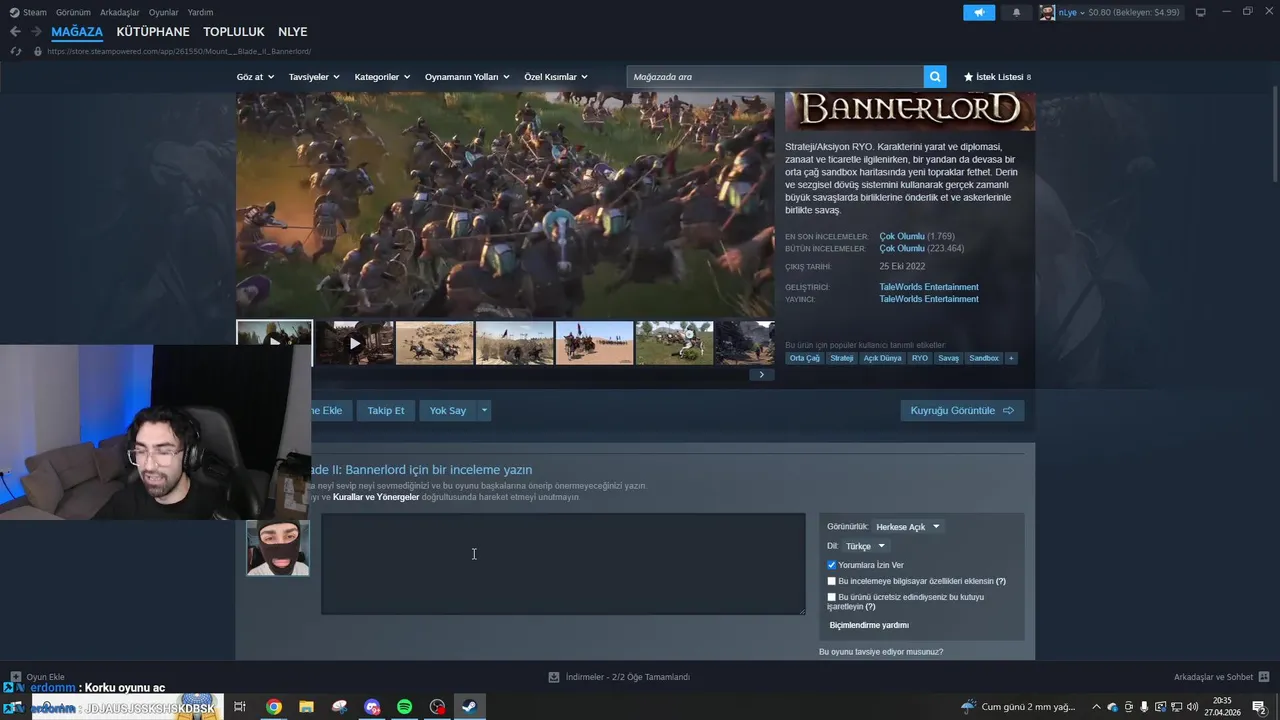The height and width of the screenshot is (720, 1280).
Task: Click the nLye profile avatar
Action: [1047, 12]
